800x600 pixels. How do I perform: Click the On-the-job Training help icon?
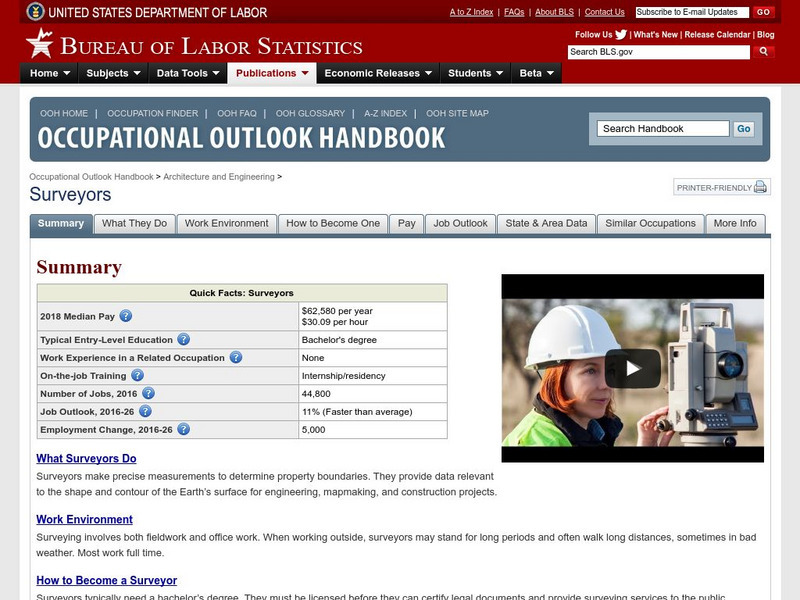[x=137, y=375]
